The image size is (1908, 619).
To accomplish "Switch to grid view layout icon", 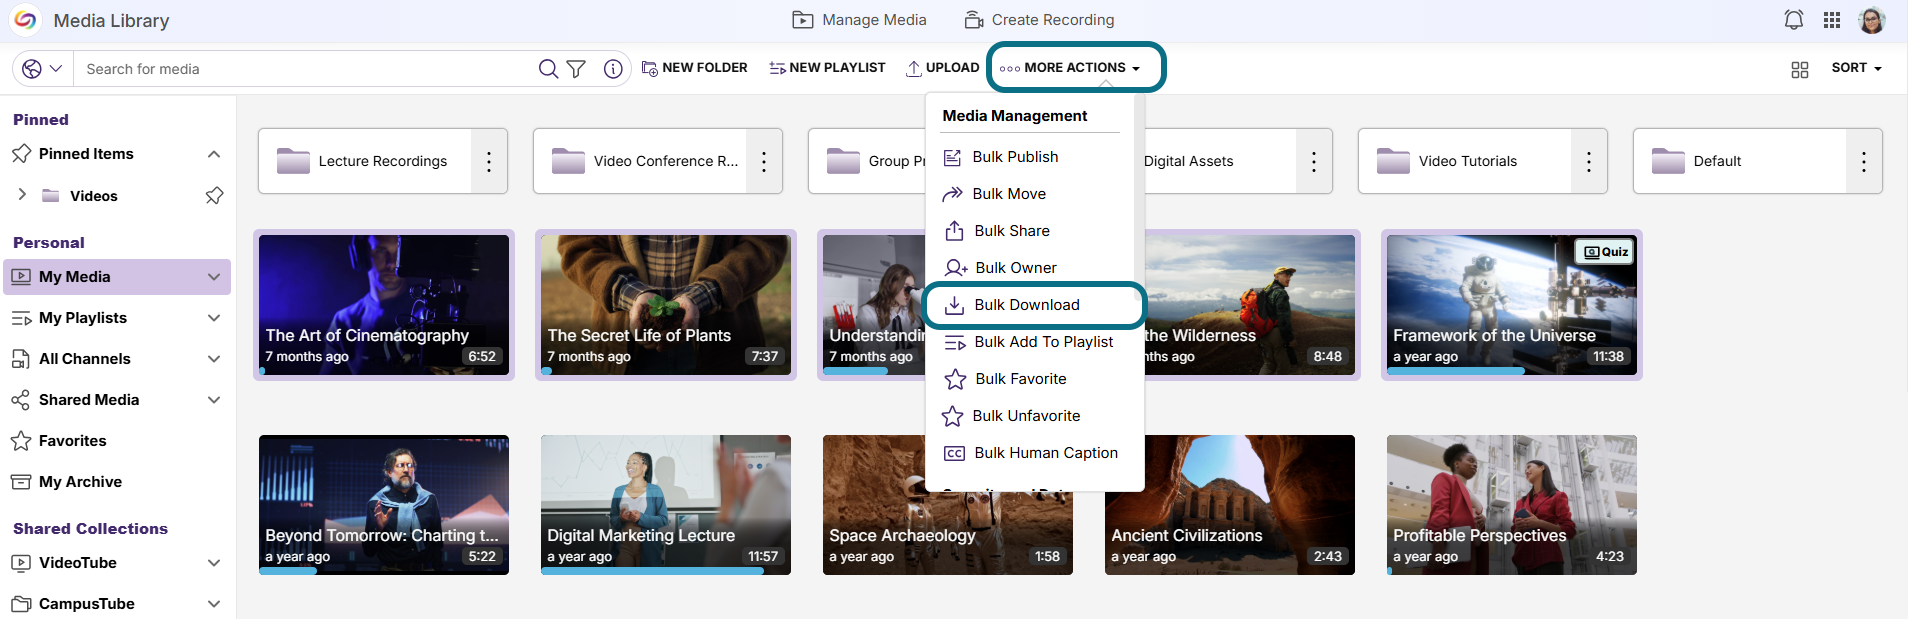I will [1800, 69].
